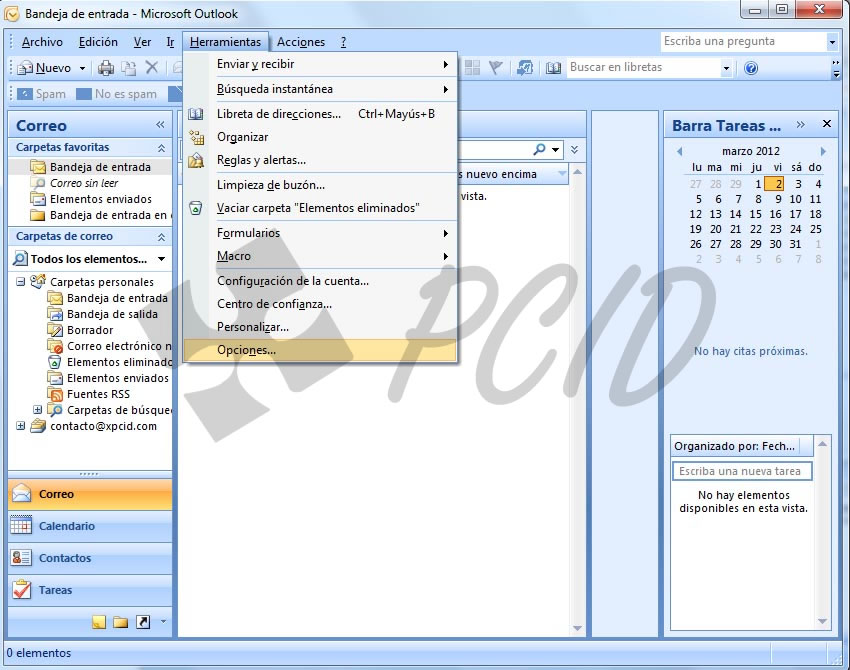
Task: Click the Folder List icon in navigation footer
Action: coord(120,622)
